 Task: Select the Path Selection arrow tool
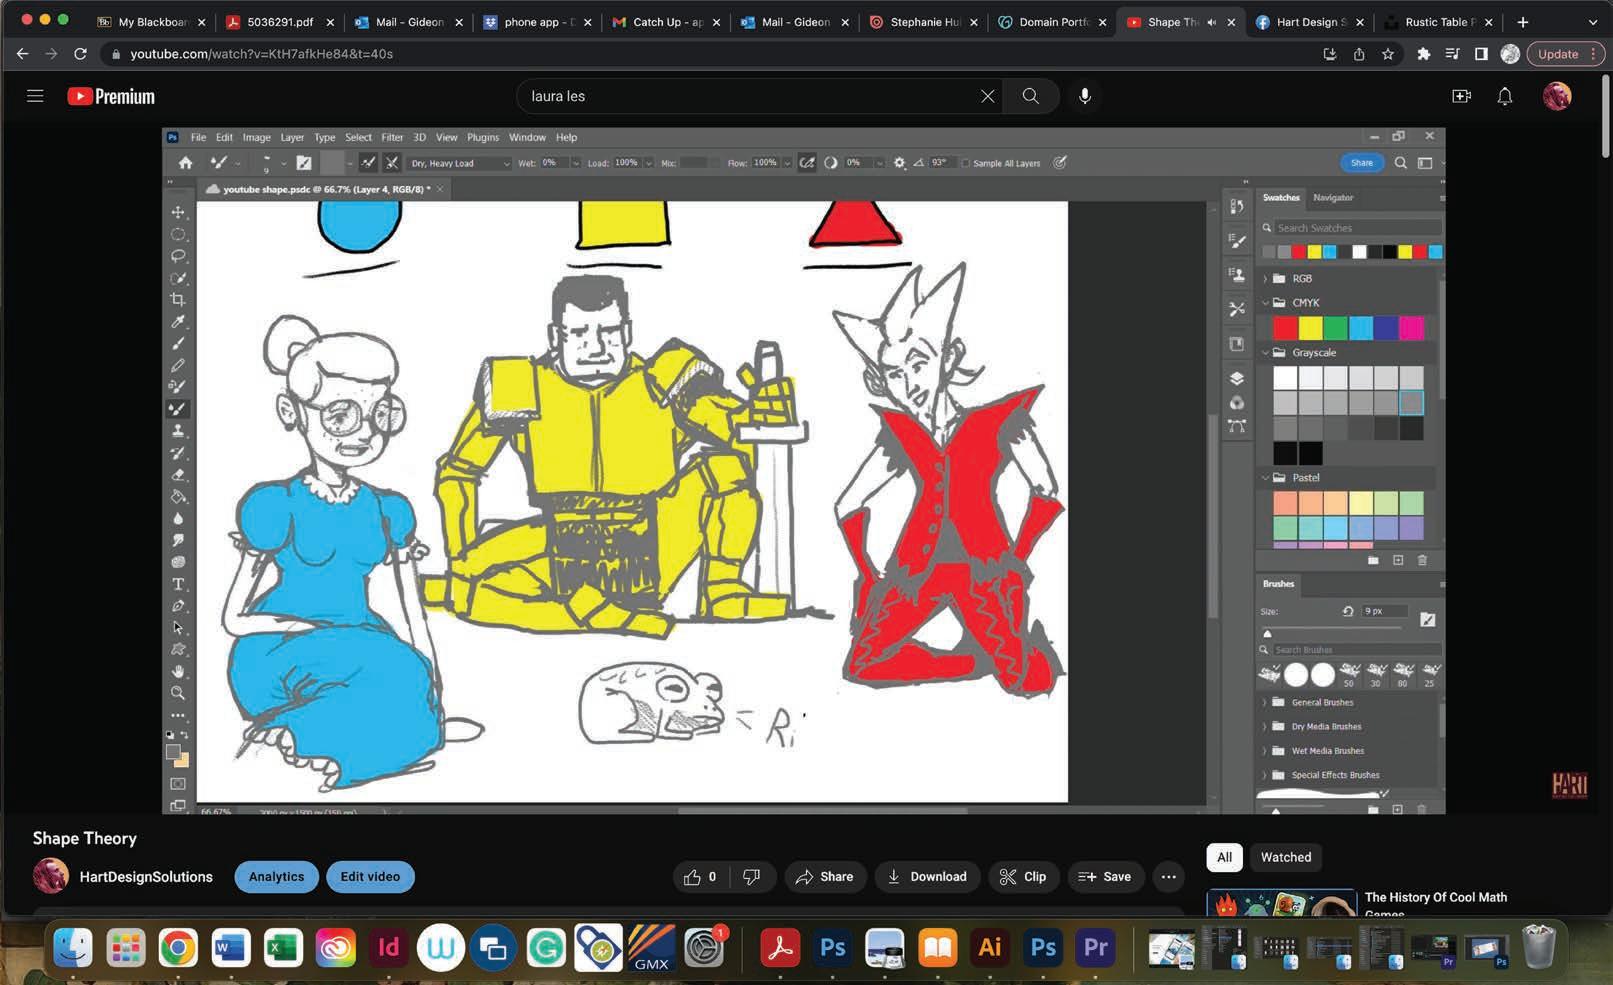[x=178, y=628]
